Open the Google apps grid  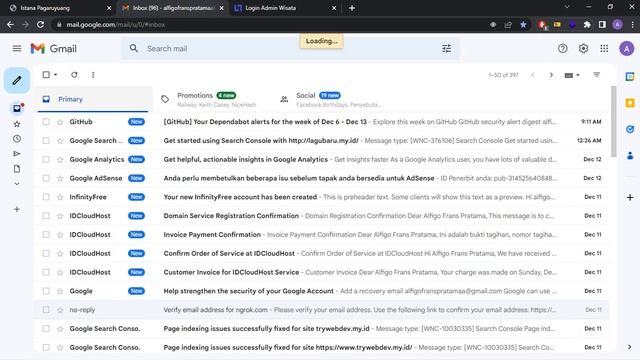pos(604,49)
